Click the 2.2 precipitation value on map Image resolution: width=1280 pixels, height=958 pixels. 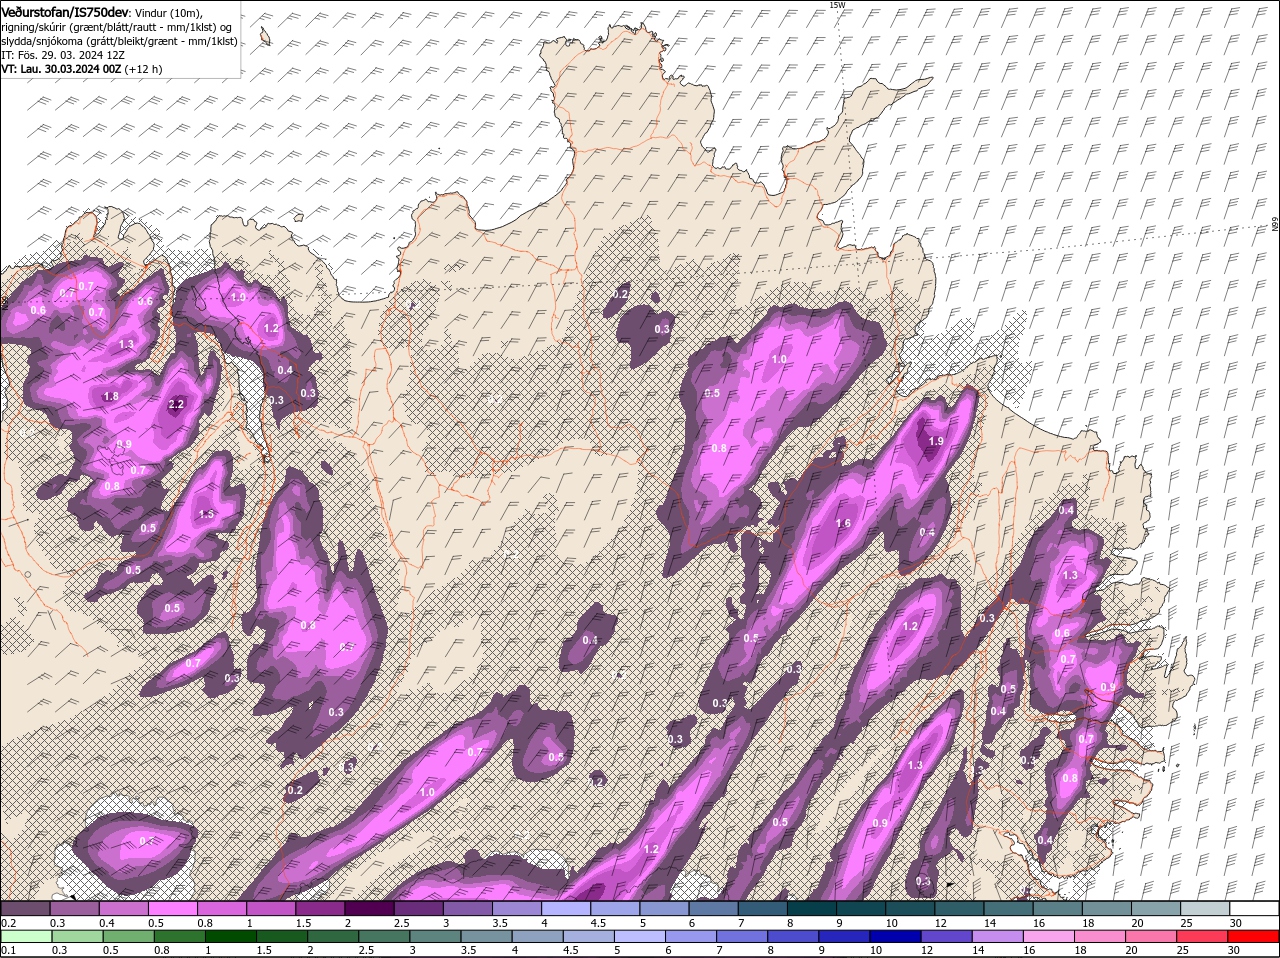pyautogui.click(x=177, y=404)
